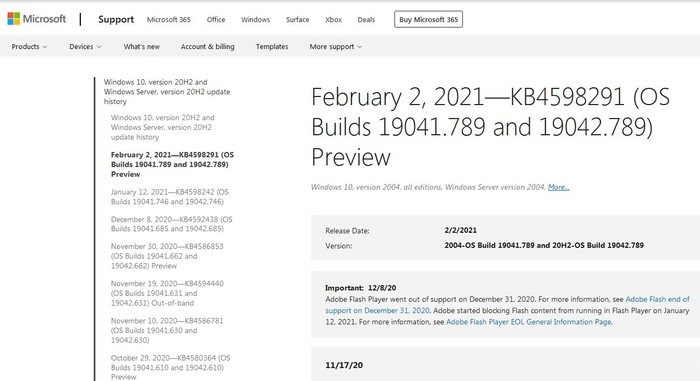Open October 29, 2020 KB4580364 entry

click(171, 367)
